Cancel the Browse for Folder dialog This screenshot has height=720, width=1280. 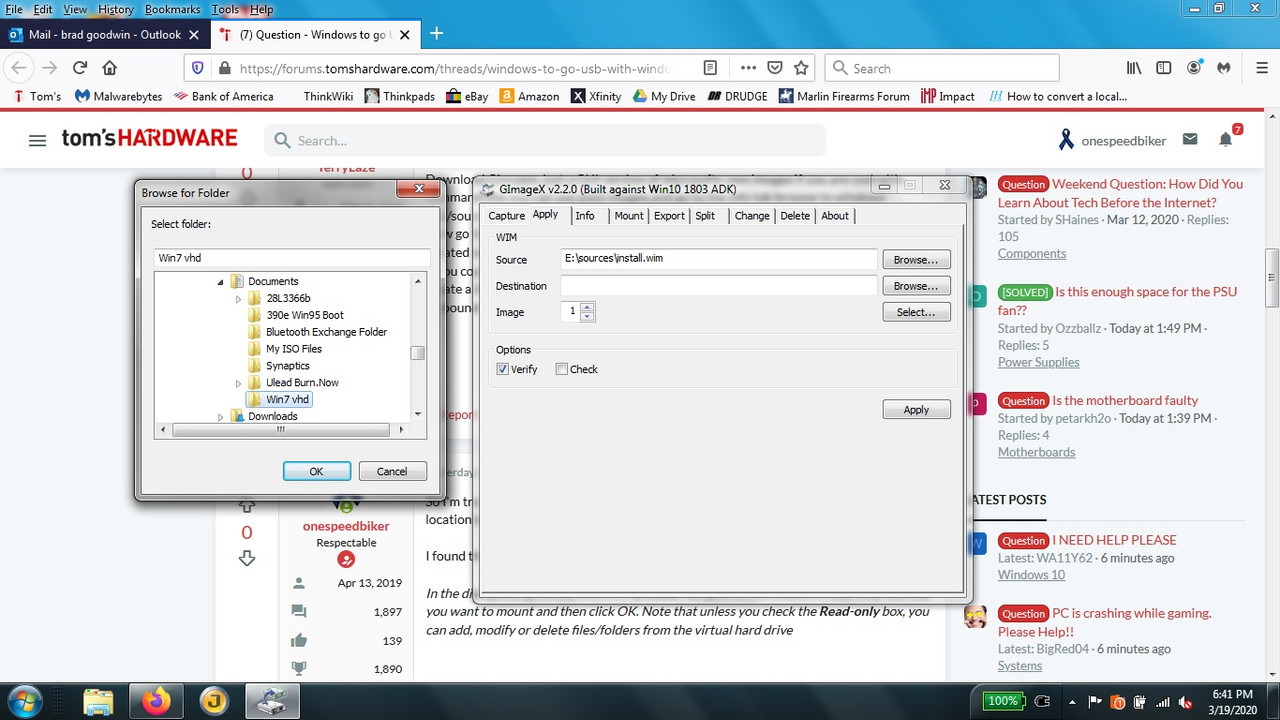[392, 472]
